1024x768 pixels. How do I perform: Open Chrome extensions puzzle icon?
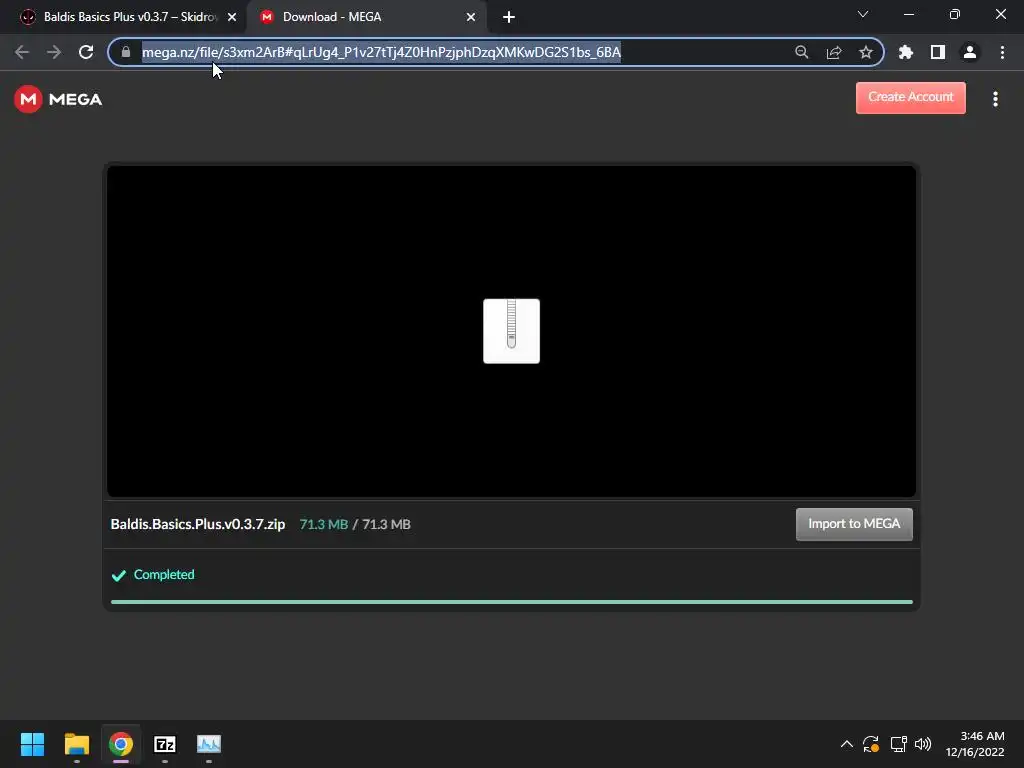906,52
